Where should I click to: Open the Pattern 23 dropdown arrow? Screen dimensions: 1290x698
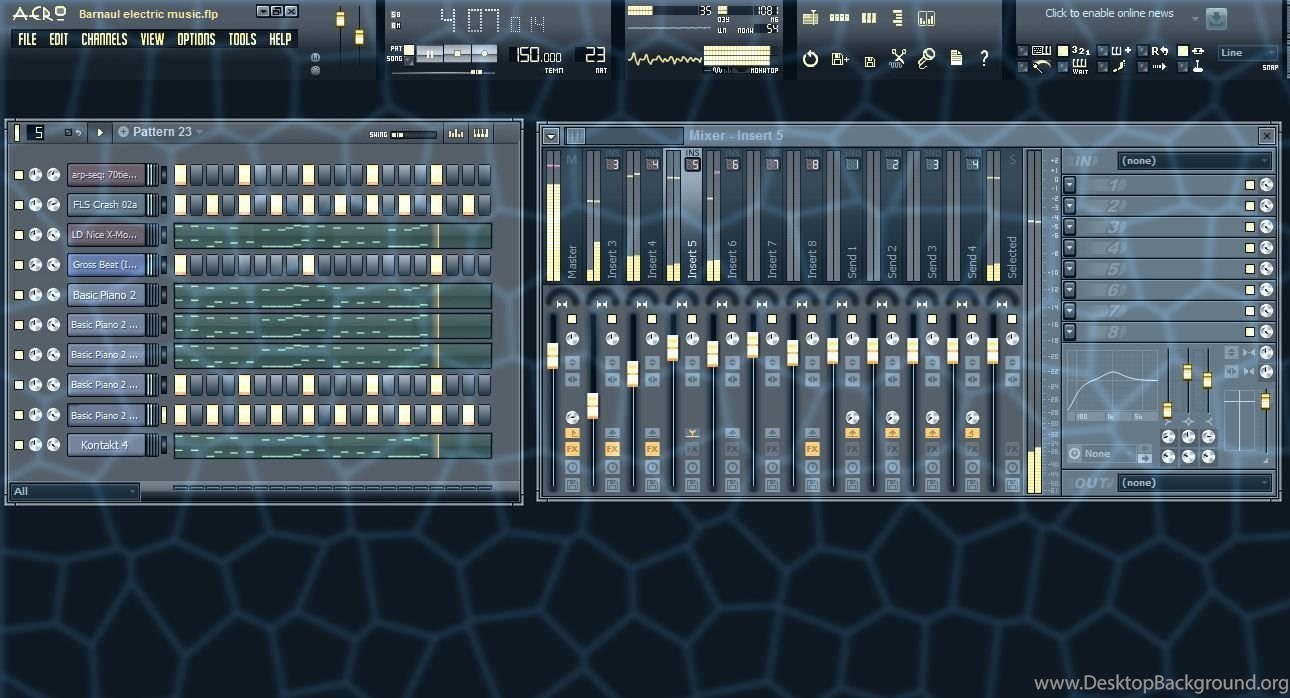point(200,132)
